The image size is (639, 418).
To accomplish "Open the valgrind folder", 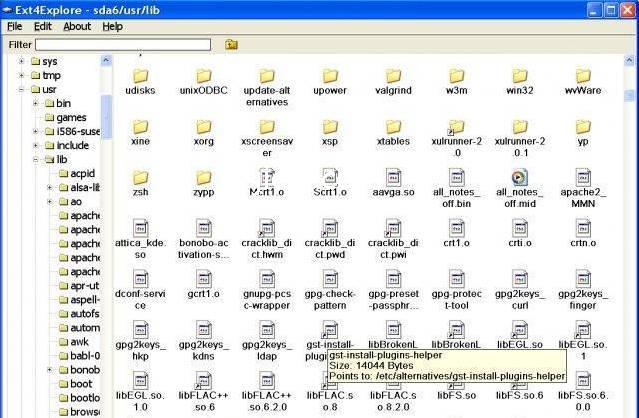I will pos(393,76).
